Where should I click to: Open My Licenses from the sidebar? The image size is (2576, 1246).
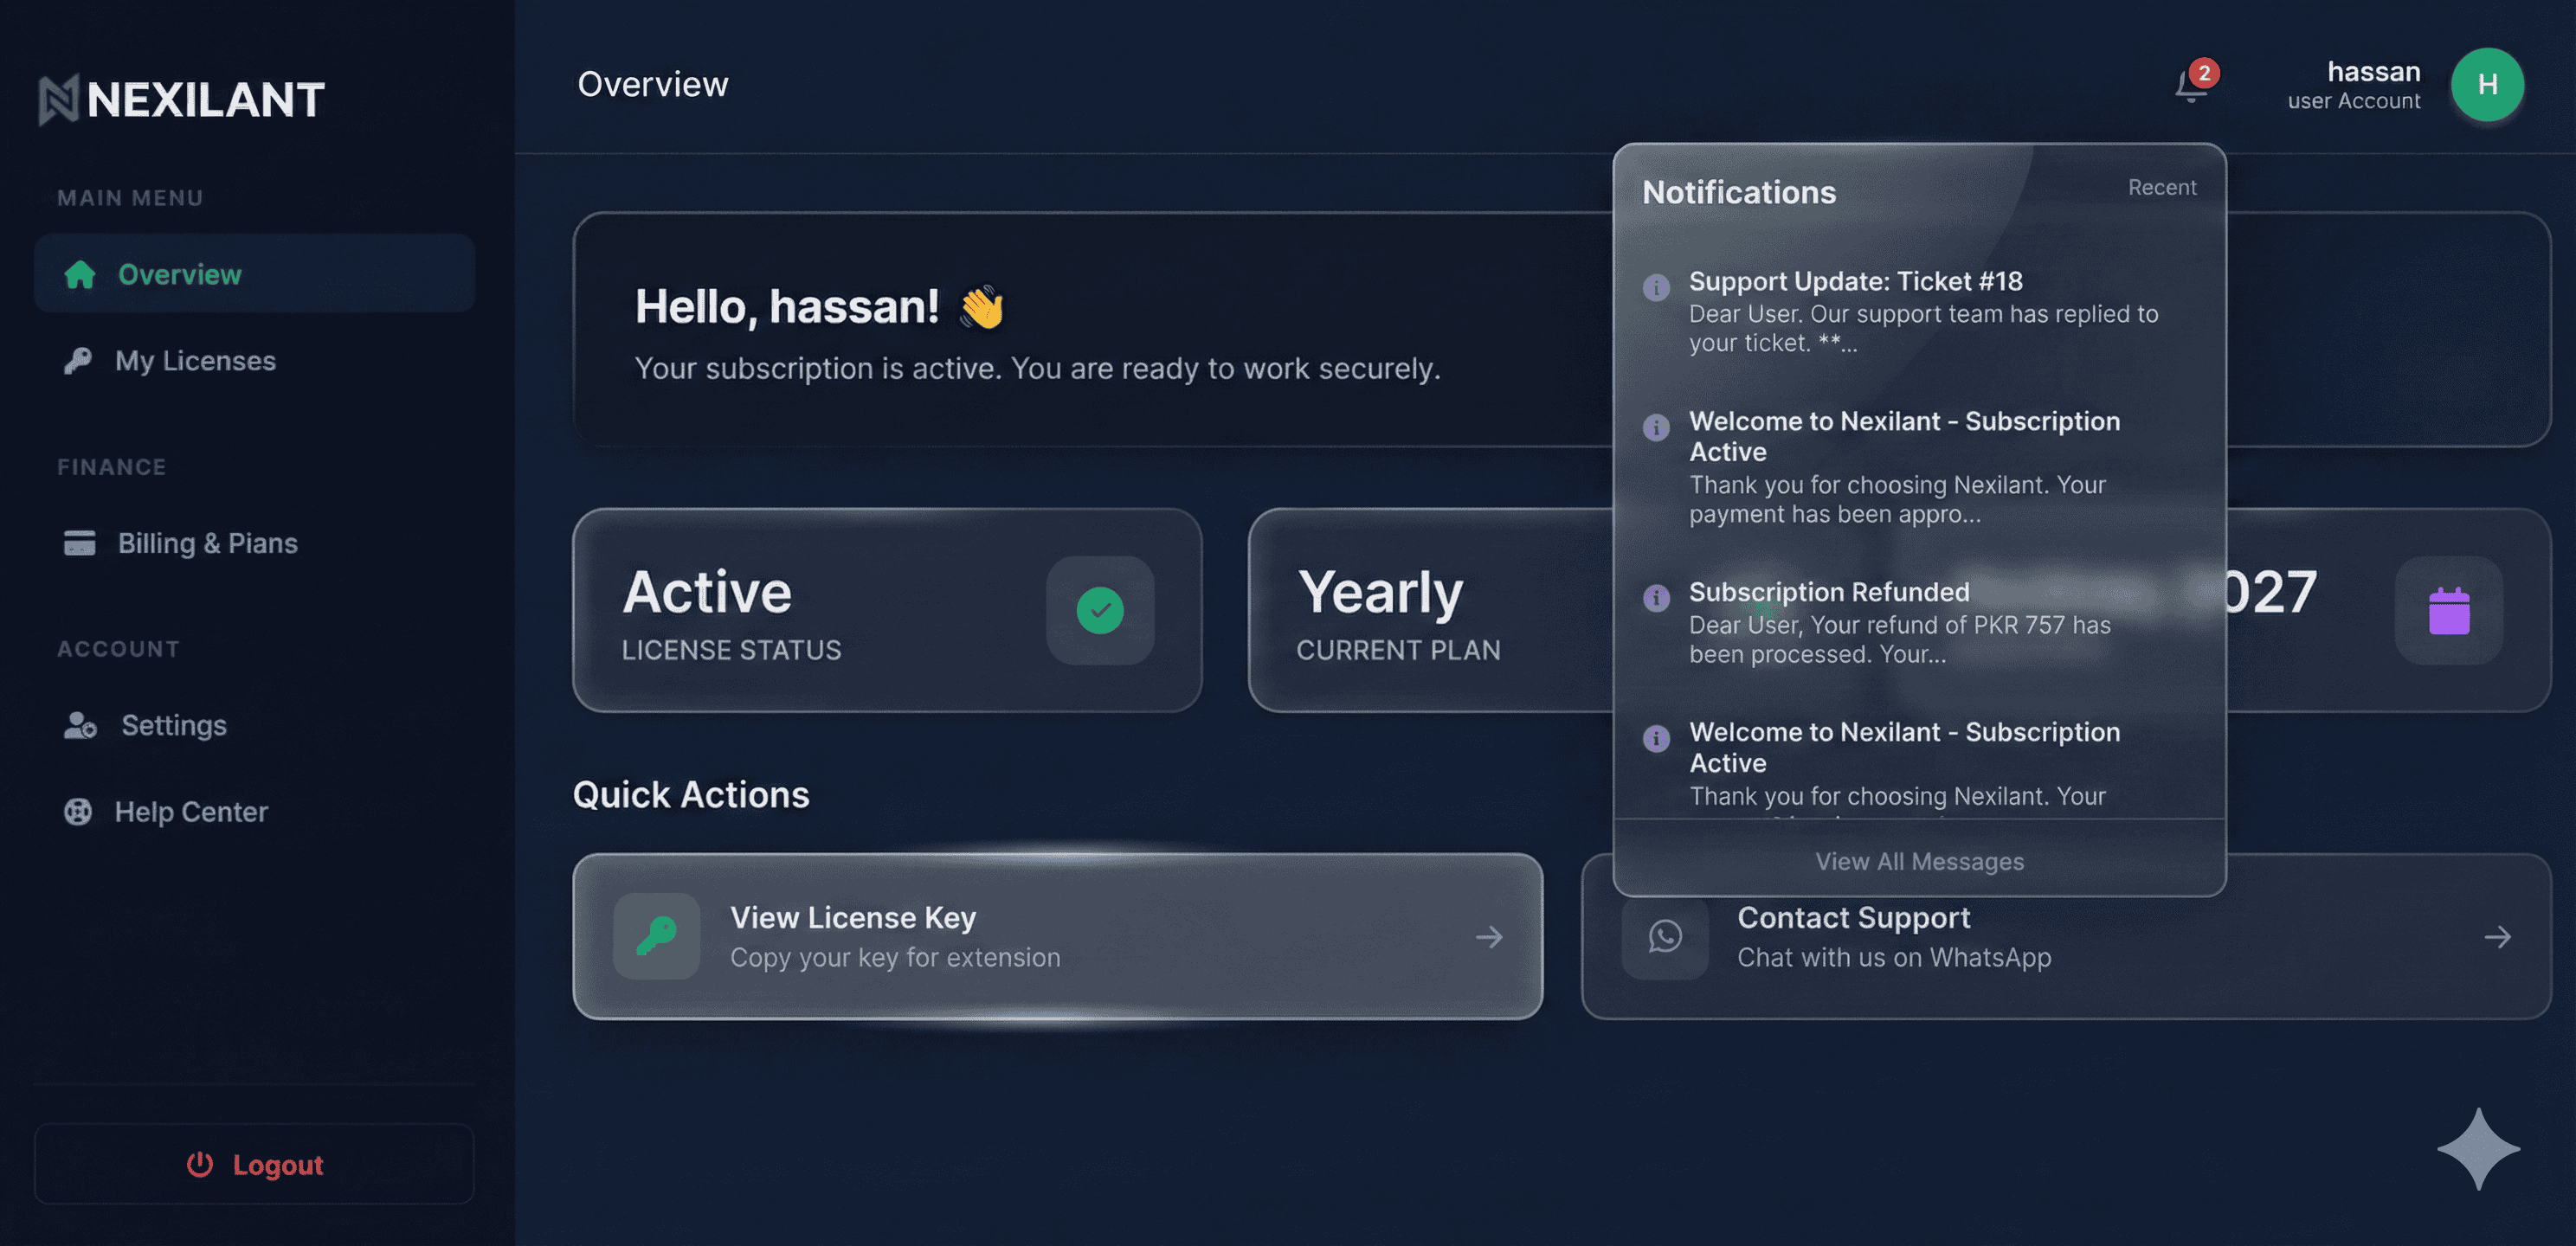pos(196,360)
